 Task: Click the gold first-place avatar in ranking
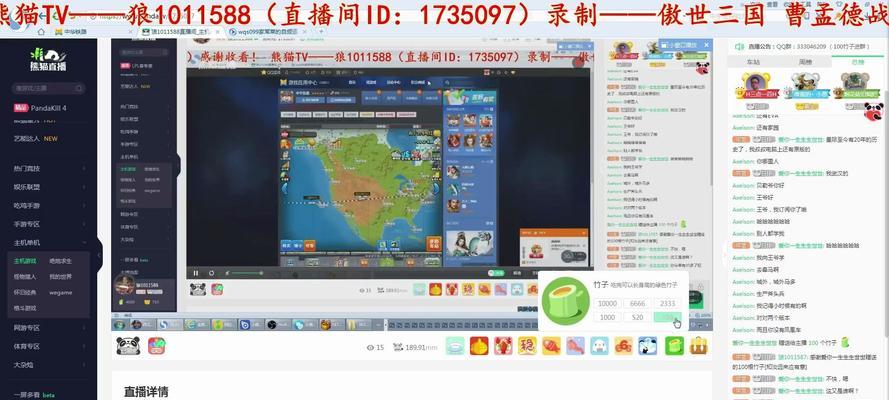coord(756,83)
